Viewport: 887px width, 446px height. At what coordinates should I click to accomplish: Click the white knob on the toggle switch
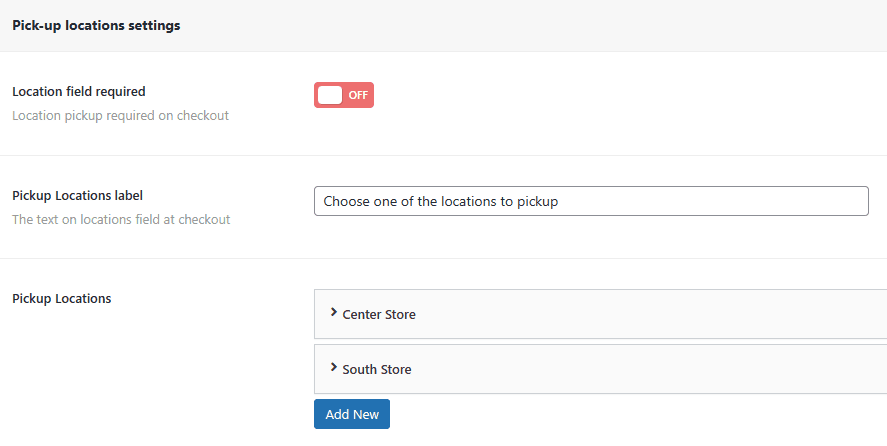330,95
